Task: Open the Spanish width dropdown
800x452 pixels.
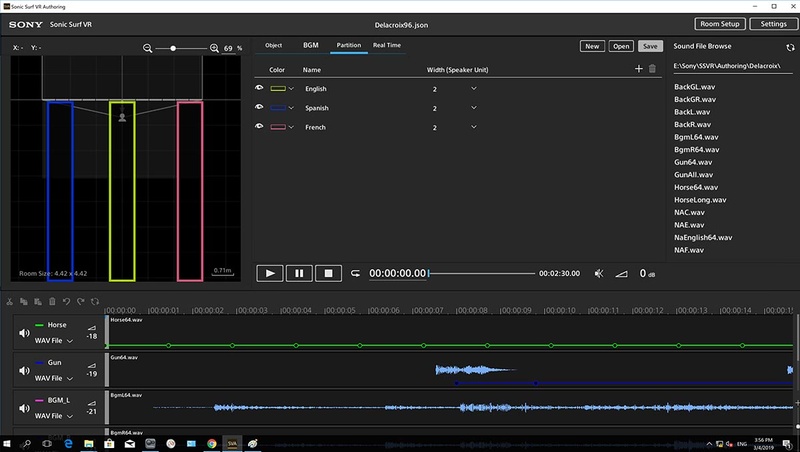Action: [473, 108]
